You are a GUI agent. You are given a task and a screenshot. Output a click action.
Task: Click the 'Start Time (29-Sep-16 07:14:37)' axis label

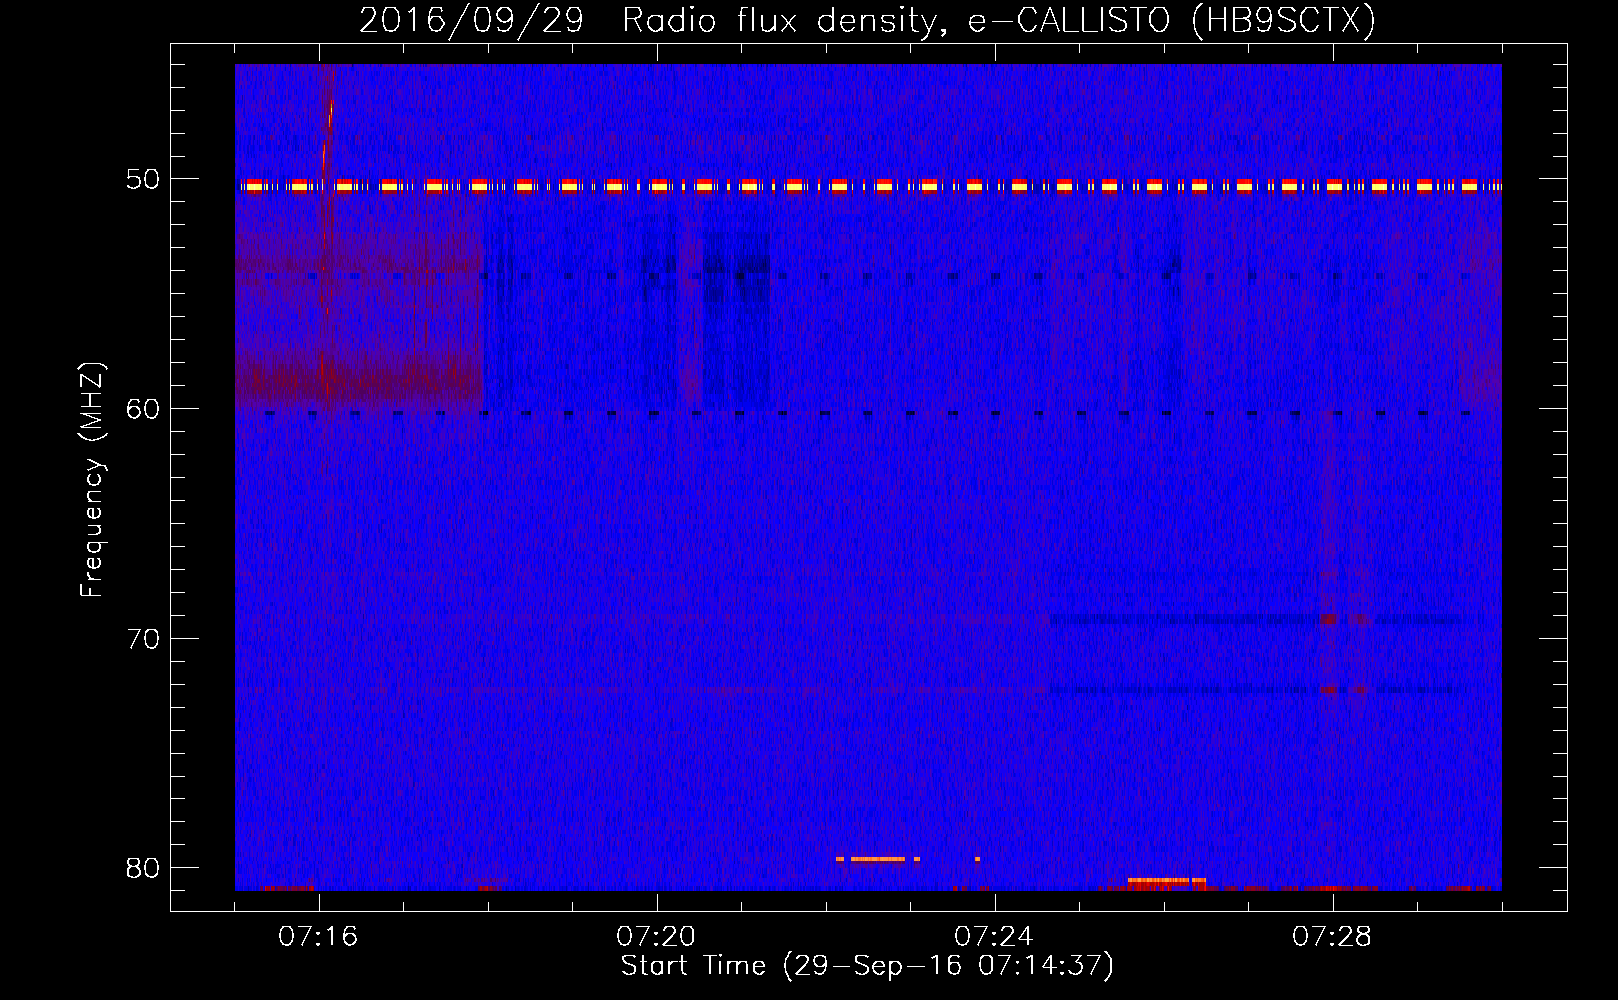(867, 966)
